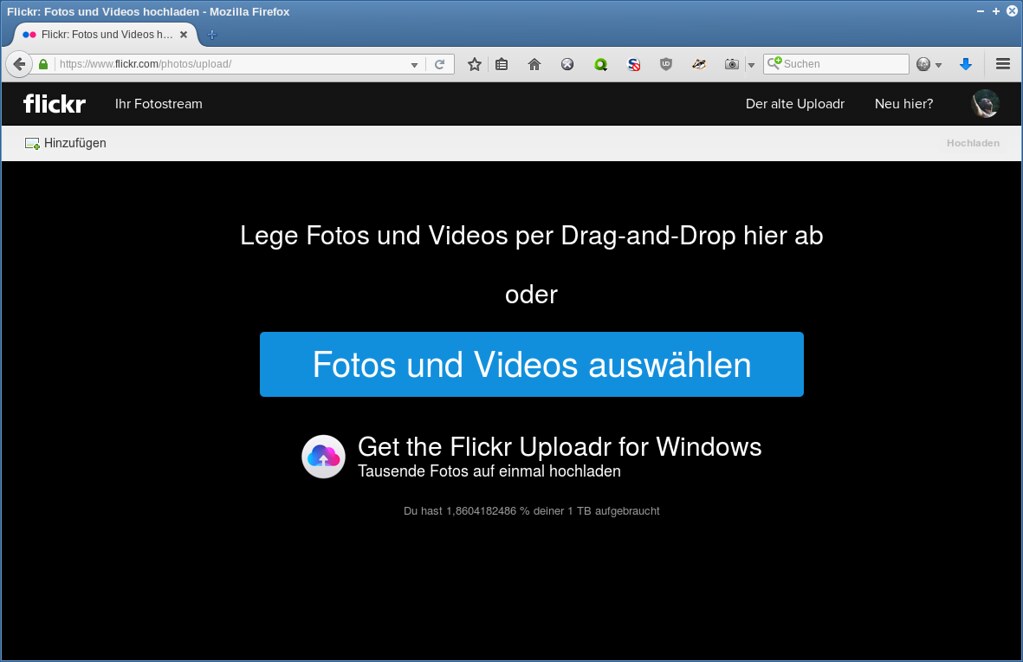This screenshot has width=1023, height=662.
Task: Open the NoScript extension icon
Action: (x=634, y=64)
